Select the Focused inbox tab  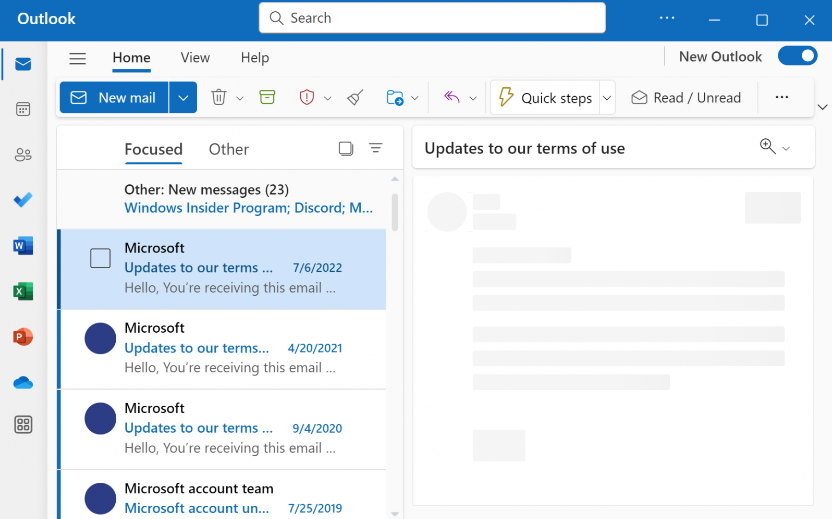[153, 149]
